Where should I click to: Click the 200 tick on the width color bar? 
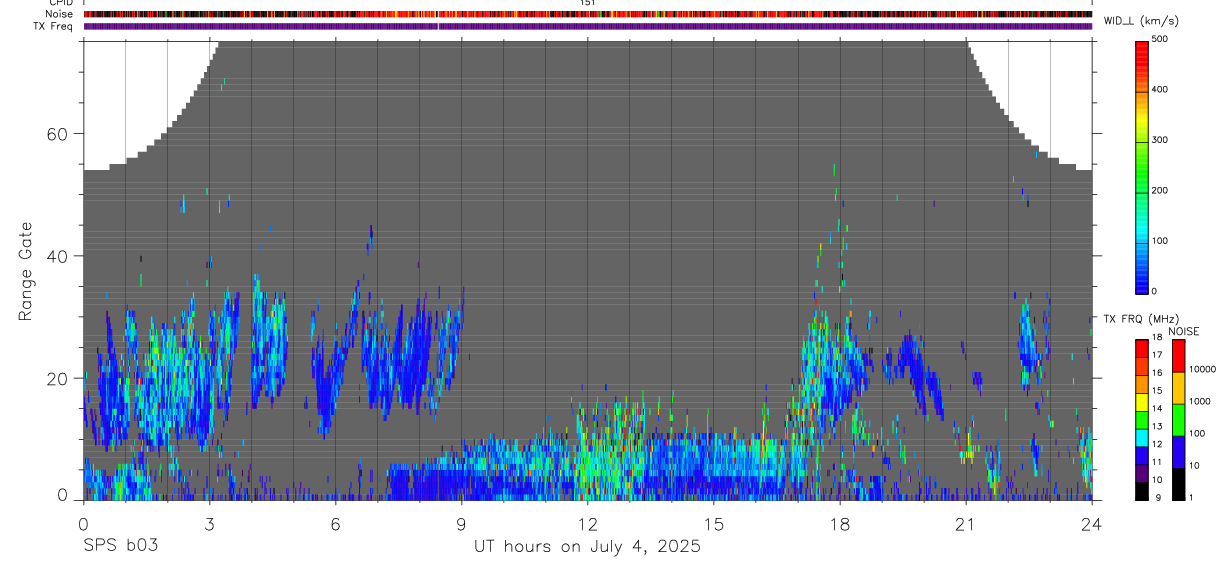click(1160, 190)
